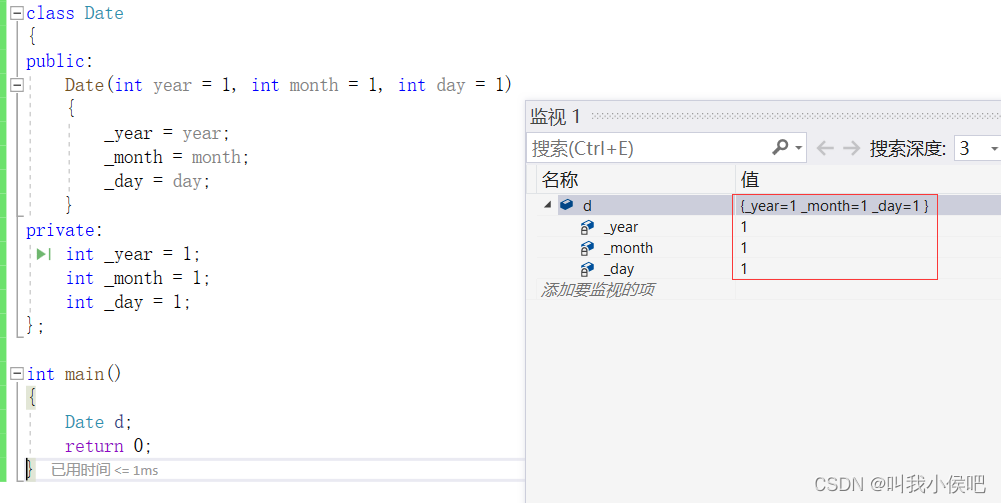The image size is (1001, 503).
Task: Open the search options dropdown arrow
Action: pos(799,148)
